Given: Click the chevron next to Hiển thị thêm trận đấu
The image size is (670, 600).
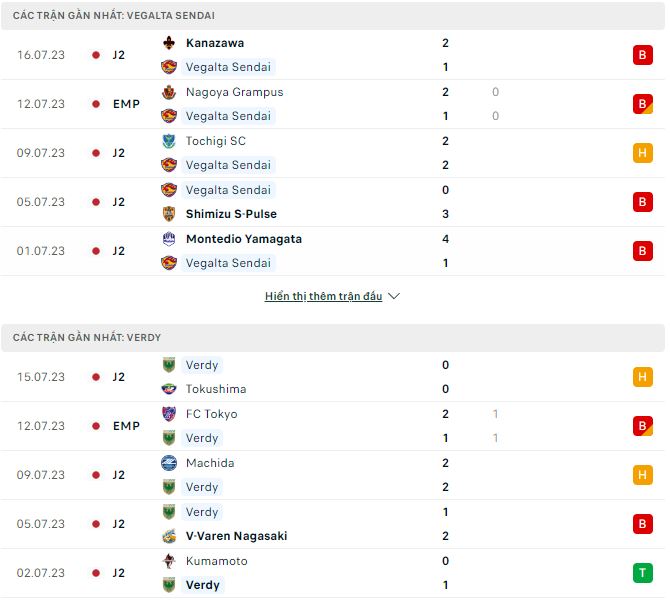Looking at the screenshot, I should (x=394, y=296).
